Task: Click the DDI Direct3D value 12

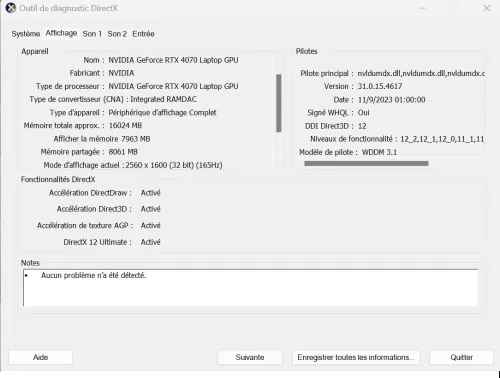Action: click(x=362, y=126)
